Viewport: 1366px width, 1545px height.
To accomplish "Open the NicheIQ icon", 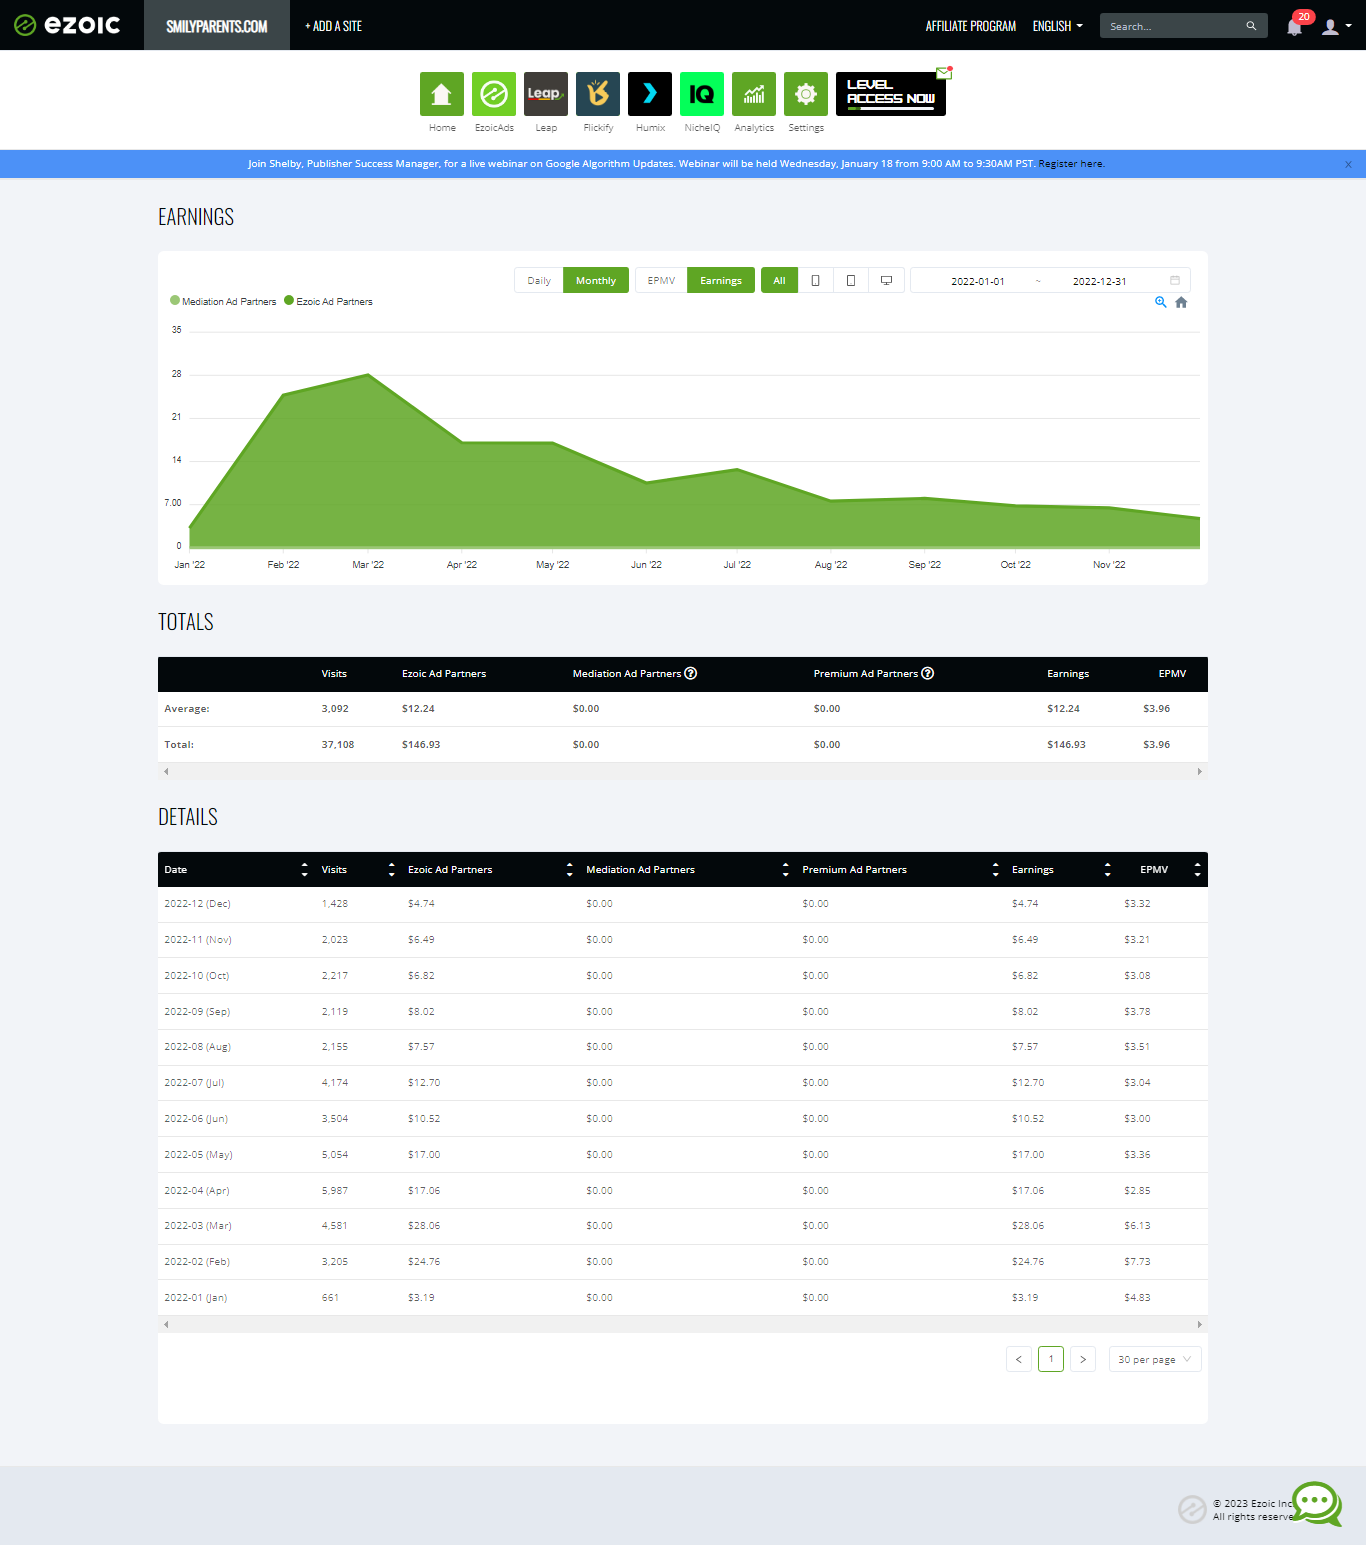I will (x=701, y=94).
